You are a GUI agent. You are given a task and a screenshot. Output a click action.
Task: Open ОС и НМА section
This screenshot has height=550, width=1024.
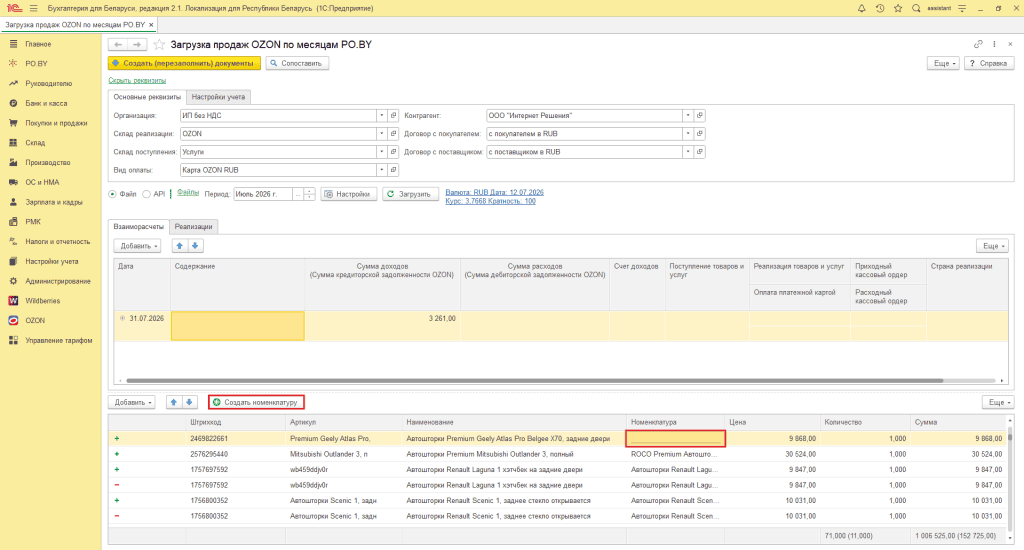point(42,182)
